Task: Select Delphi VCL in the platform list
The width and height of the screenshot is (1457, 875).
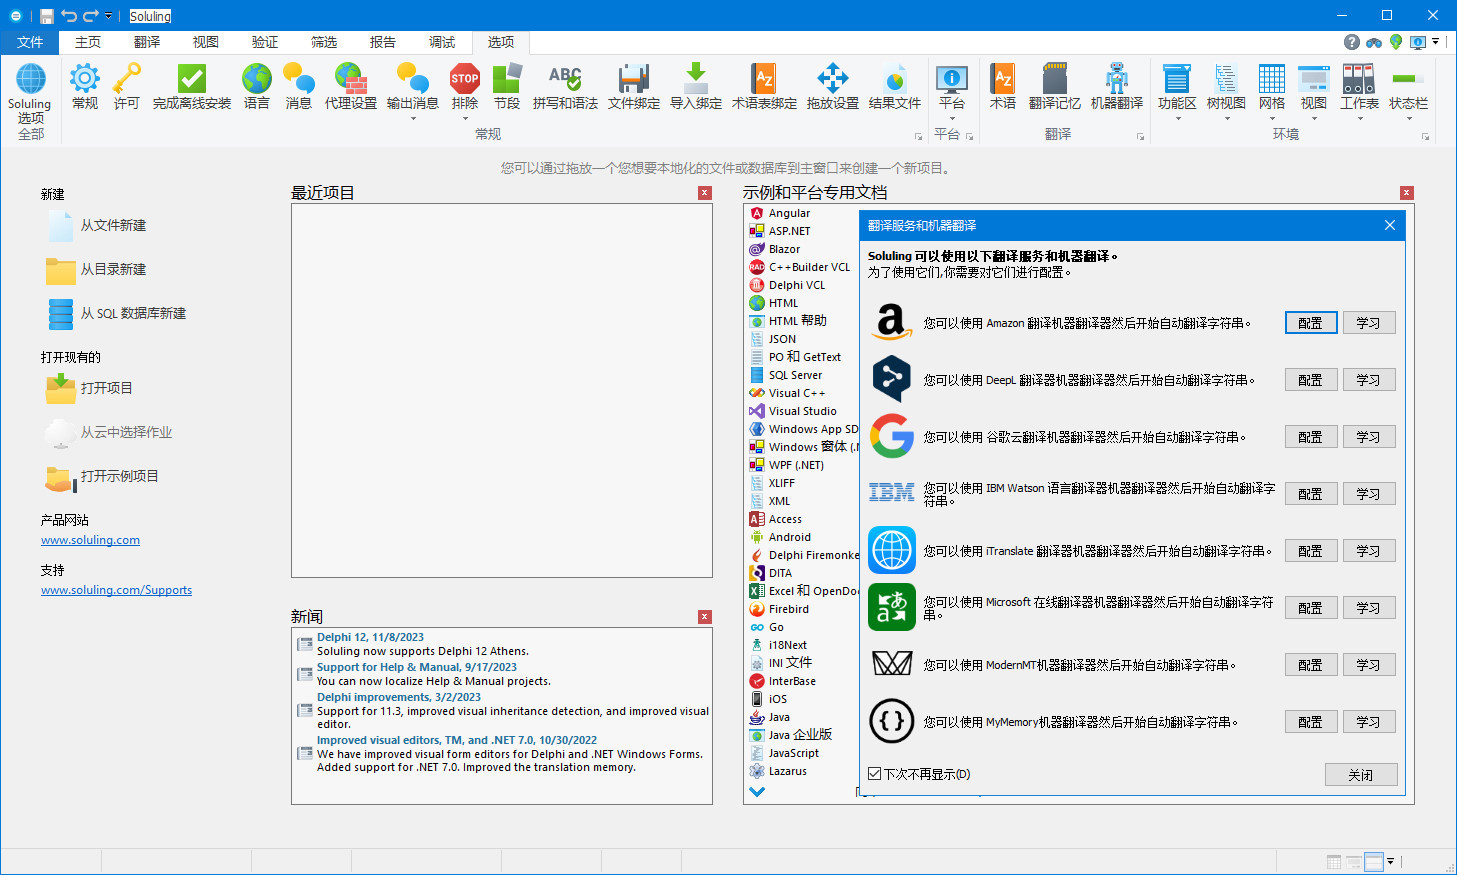Action: click(x=795, y=284)
